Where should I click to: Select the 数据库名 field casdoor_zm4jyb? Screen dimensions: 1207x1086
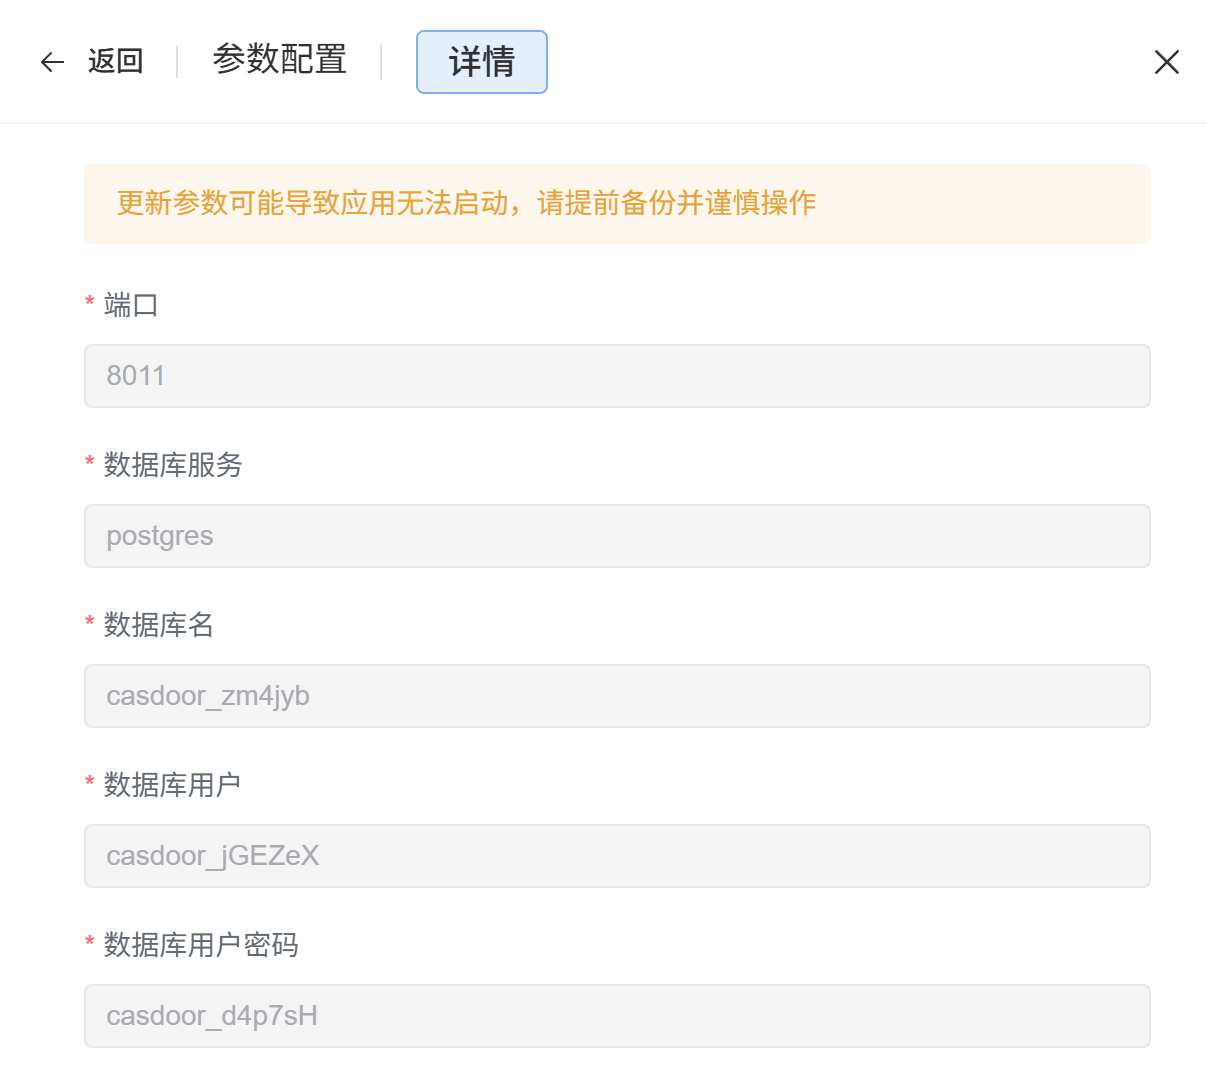pos(617,696)
